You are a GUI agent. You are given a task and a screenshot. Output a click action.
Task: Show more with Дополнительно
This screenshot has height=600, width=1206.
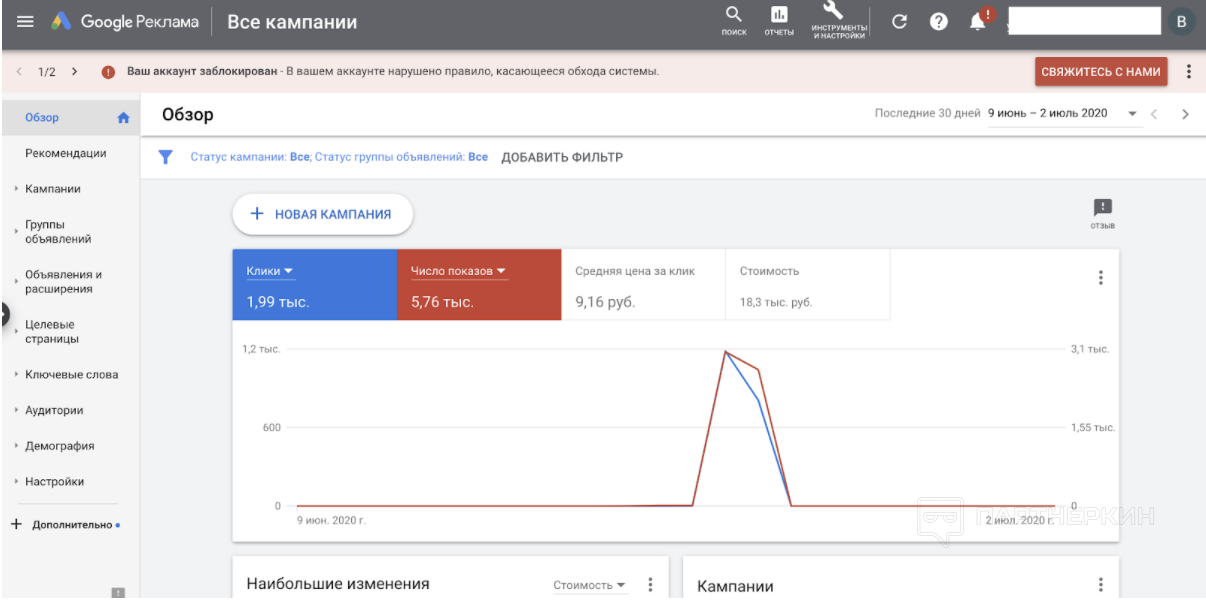pos(72,524)
